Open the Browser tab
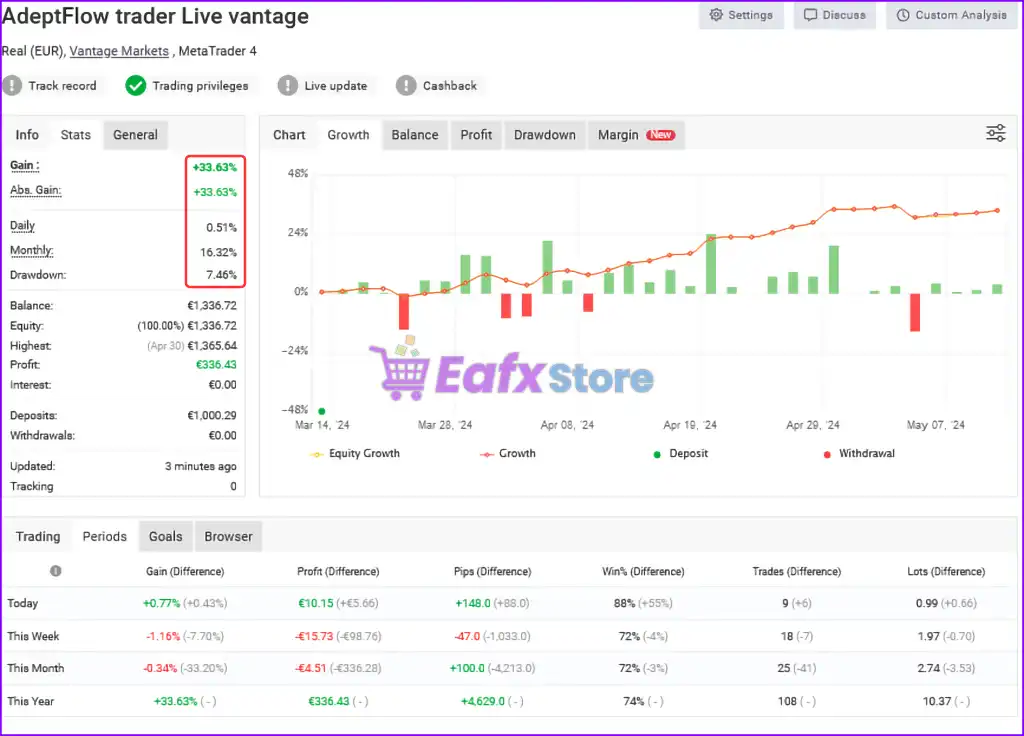Image resolution: width=1024 pixels, height=736 pixels. pos(228,536)
